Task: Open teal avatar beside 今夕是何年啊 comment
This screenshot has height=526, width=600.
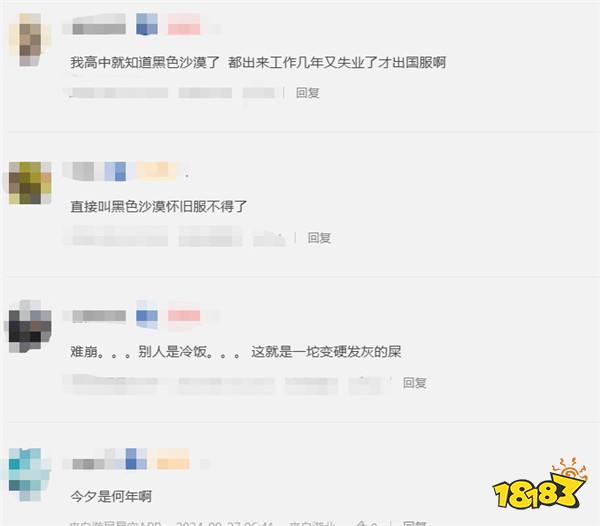Action: [x=30, y=474]
